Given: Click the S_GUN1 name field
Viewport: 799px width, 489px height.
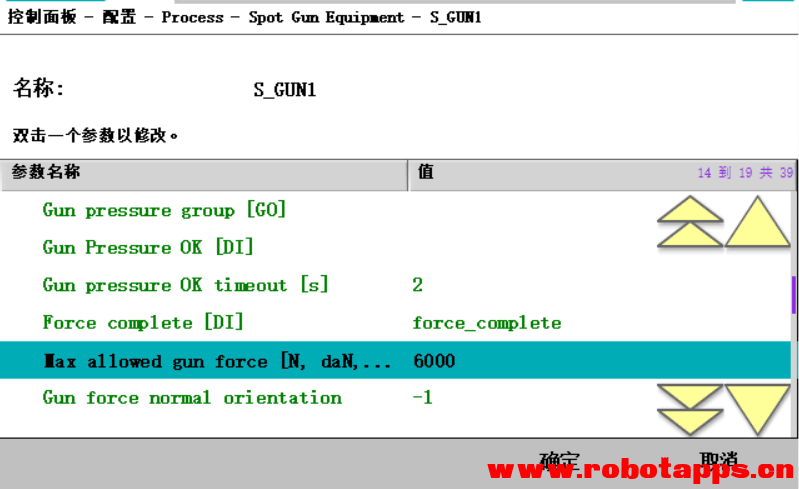Looking at the screenshot, I should pyautogui.click(x=284, y=90).
